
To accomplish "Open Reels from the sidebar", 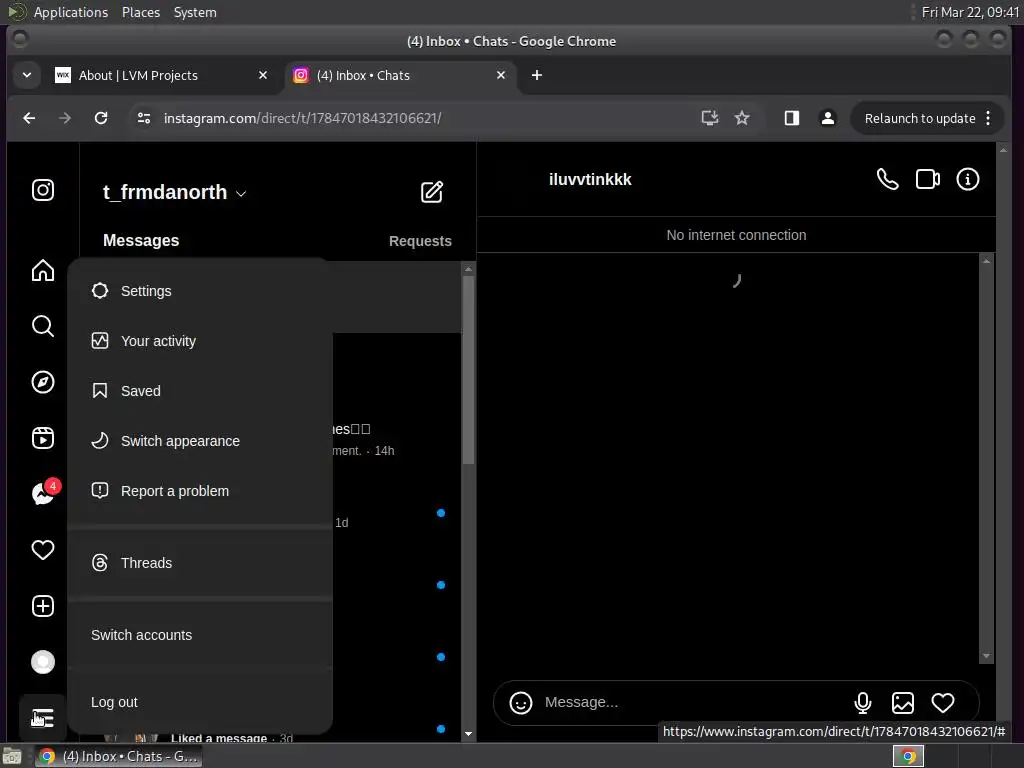I will [x=43, y=438].
